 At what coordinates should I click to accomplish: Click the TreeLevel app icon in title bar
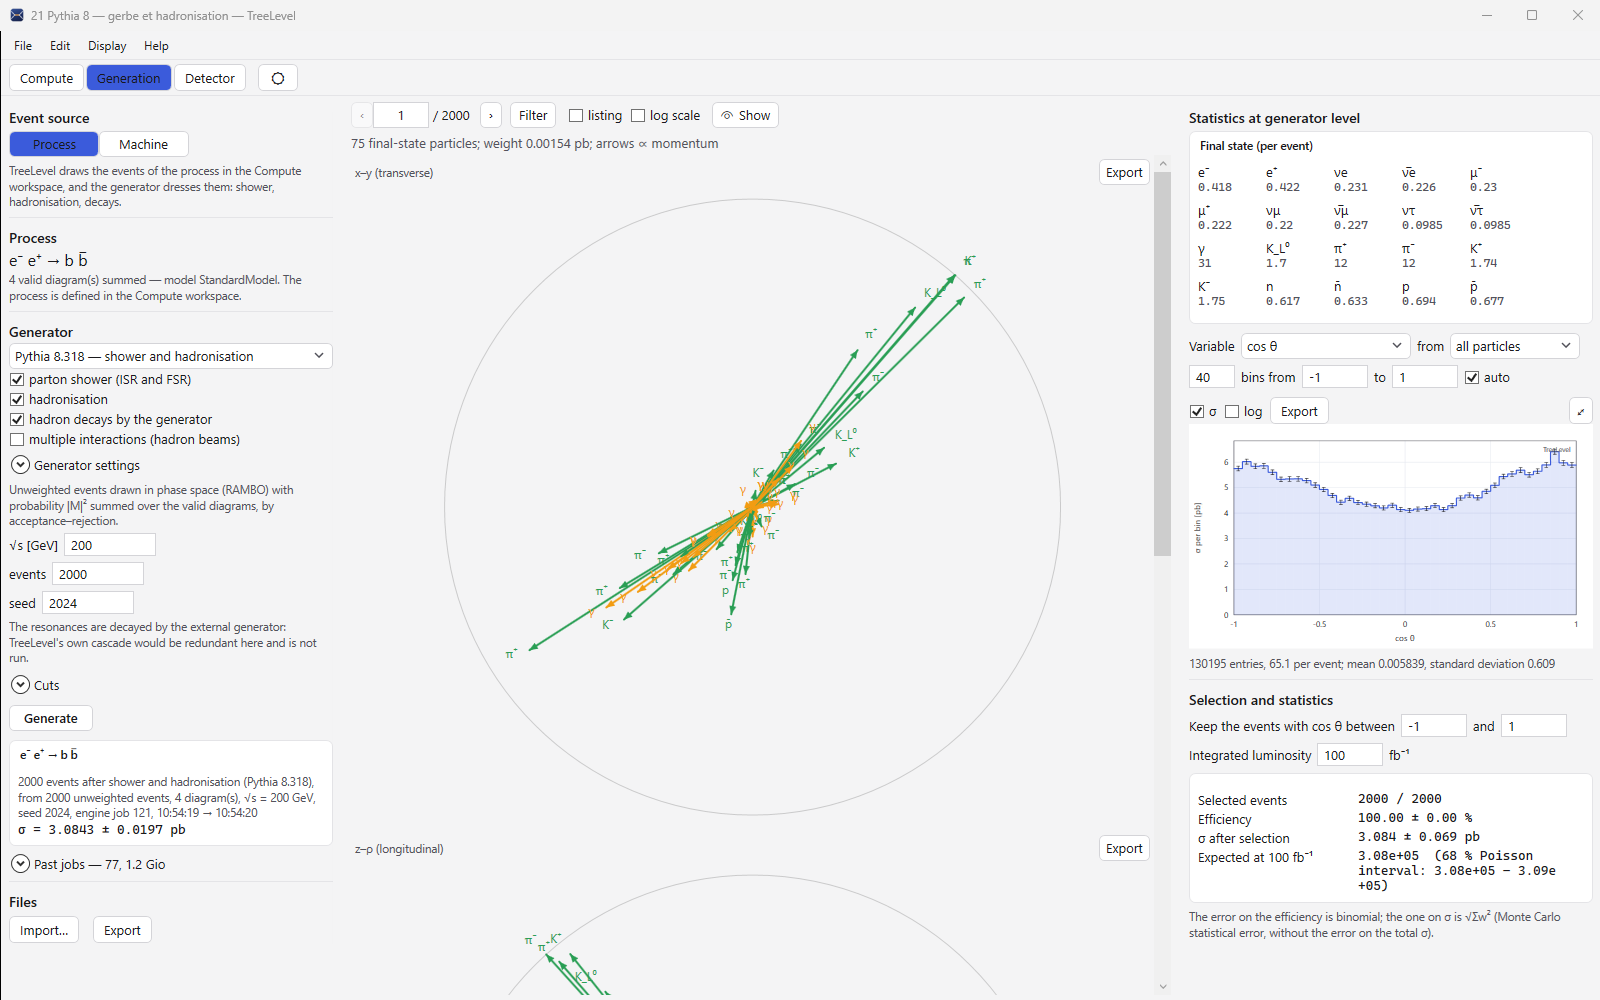tap(17, 15)
